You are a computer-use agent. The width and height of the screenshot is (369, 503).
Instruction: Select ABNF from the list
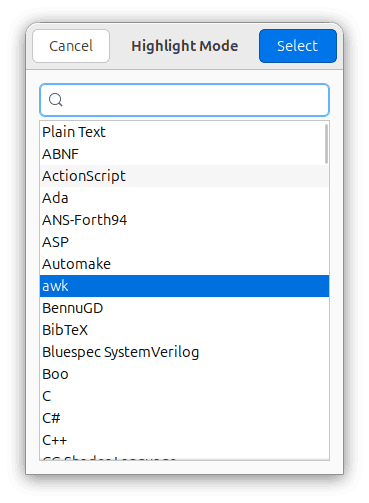pyautogui.click(x=184, y=154)
